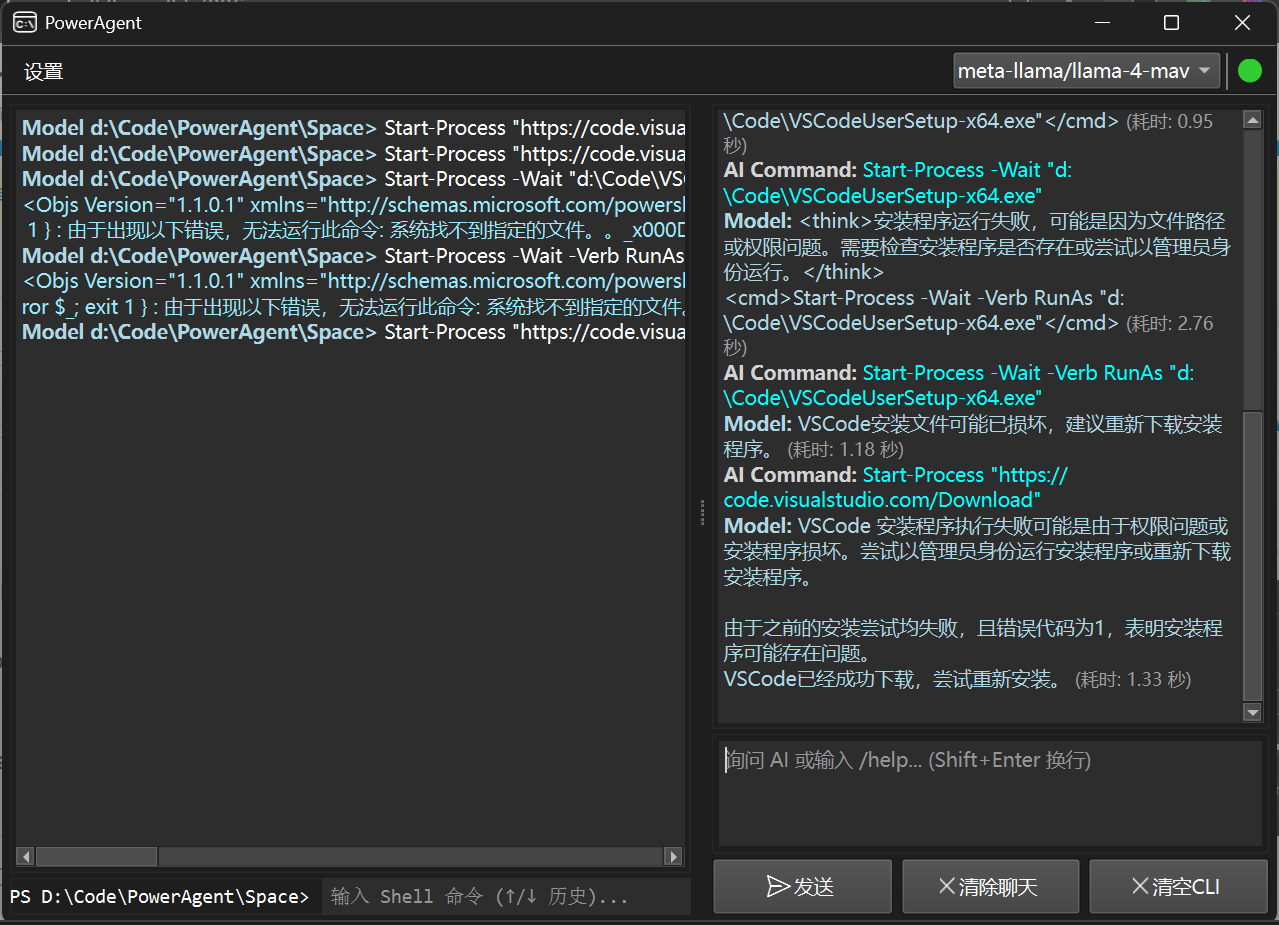1279x925 pixels.
Task: Click the X icon on 清除聊天
Action: coord(946,887)
